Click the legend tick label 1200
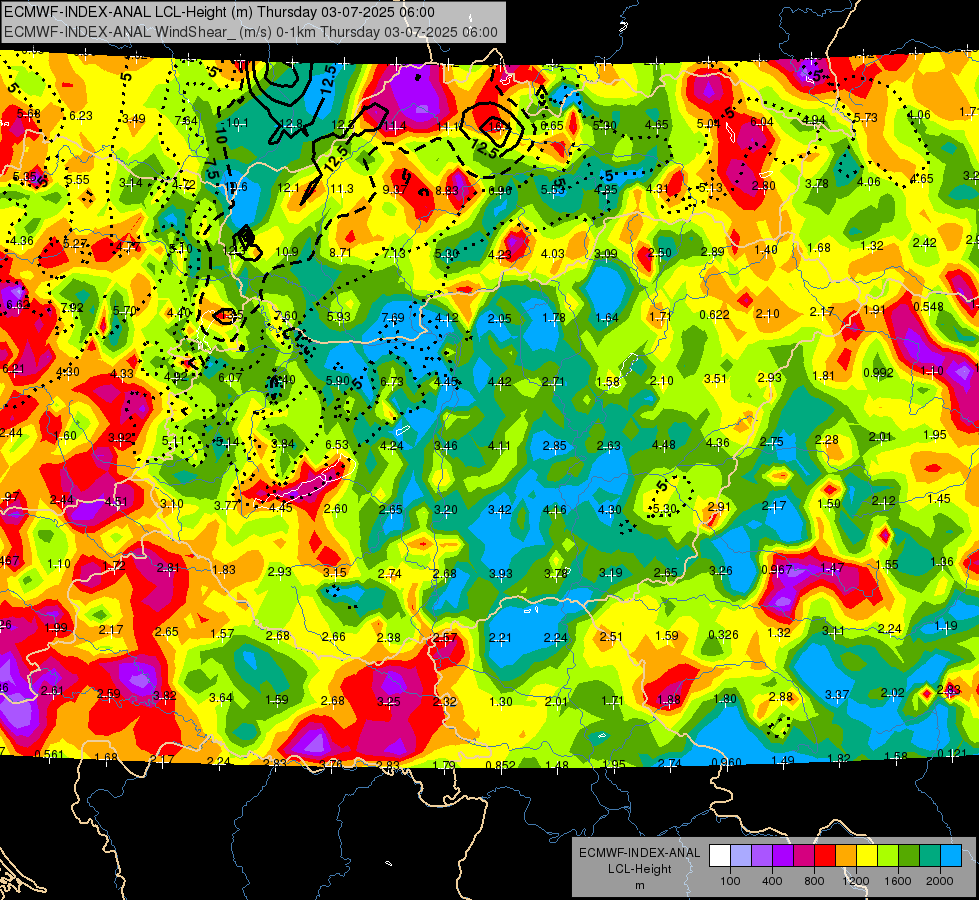The width and height of the screenshot is (979, 900). coord(856,881)
